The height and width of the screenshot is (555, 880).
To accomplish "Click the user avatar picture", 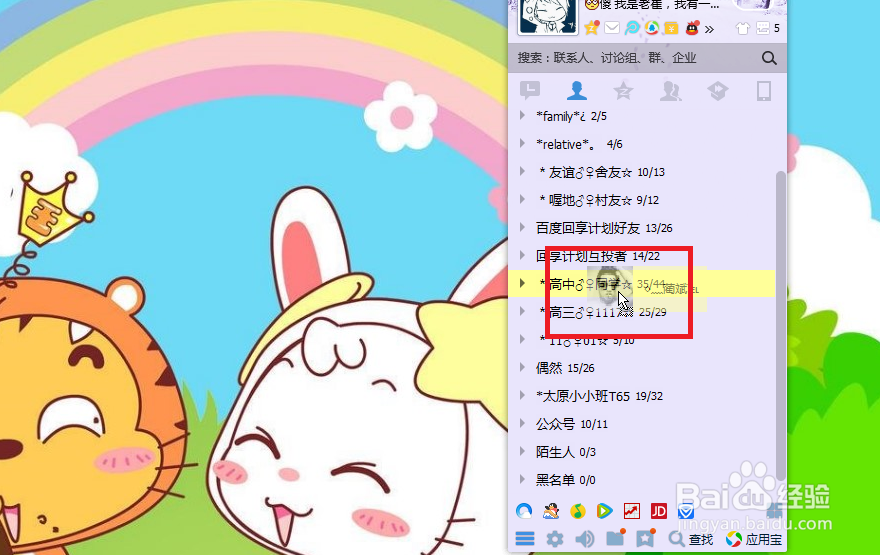I will tap(547, 16).
